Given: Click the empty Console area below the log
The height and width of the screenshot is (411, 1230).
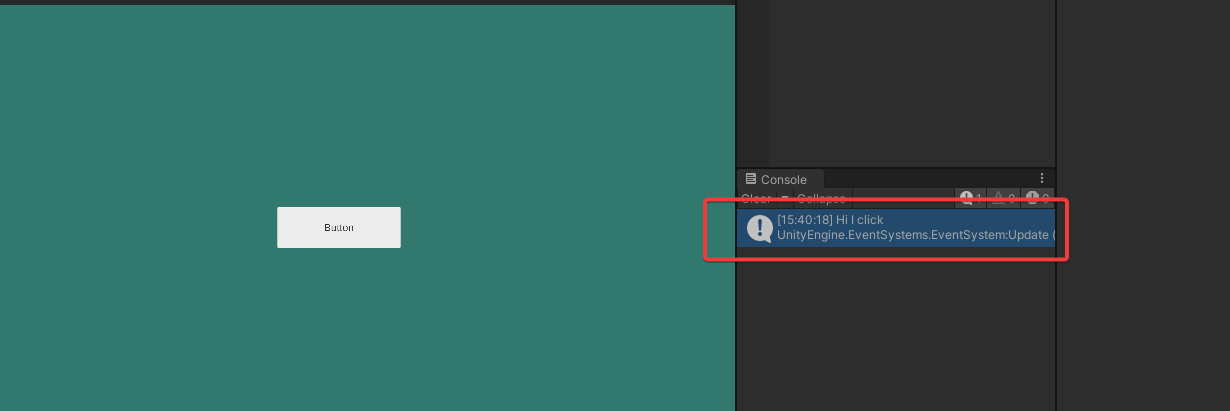Looking at the screenshot, I should (x=896, y=330).
